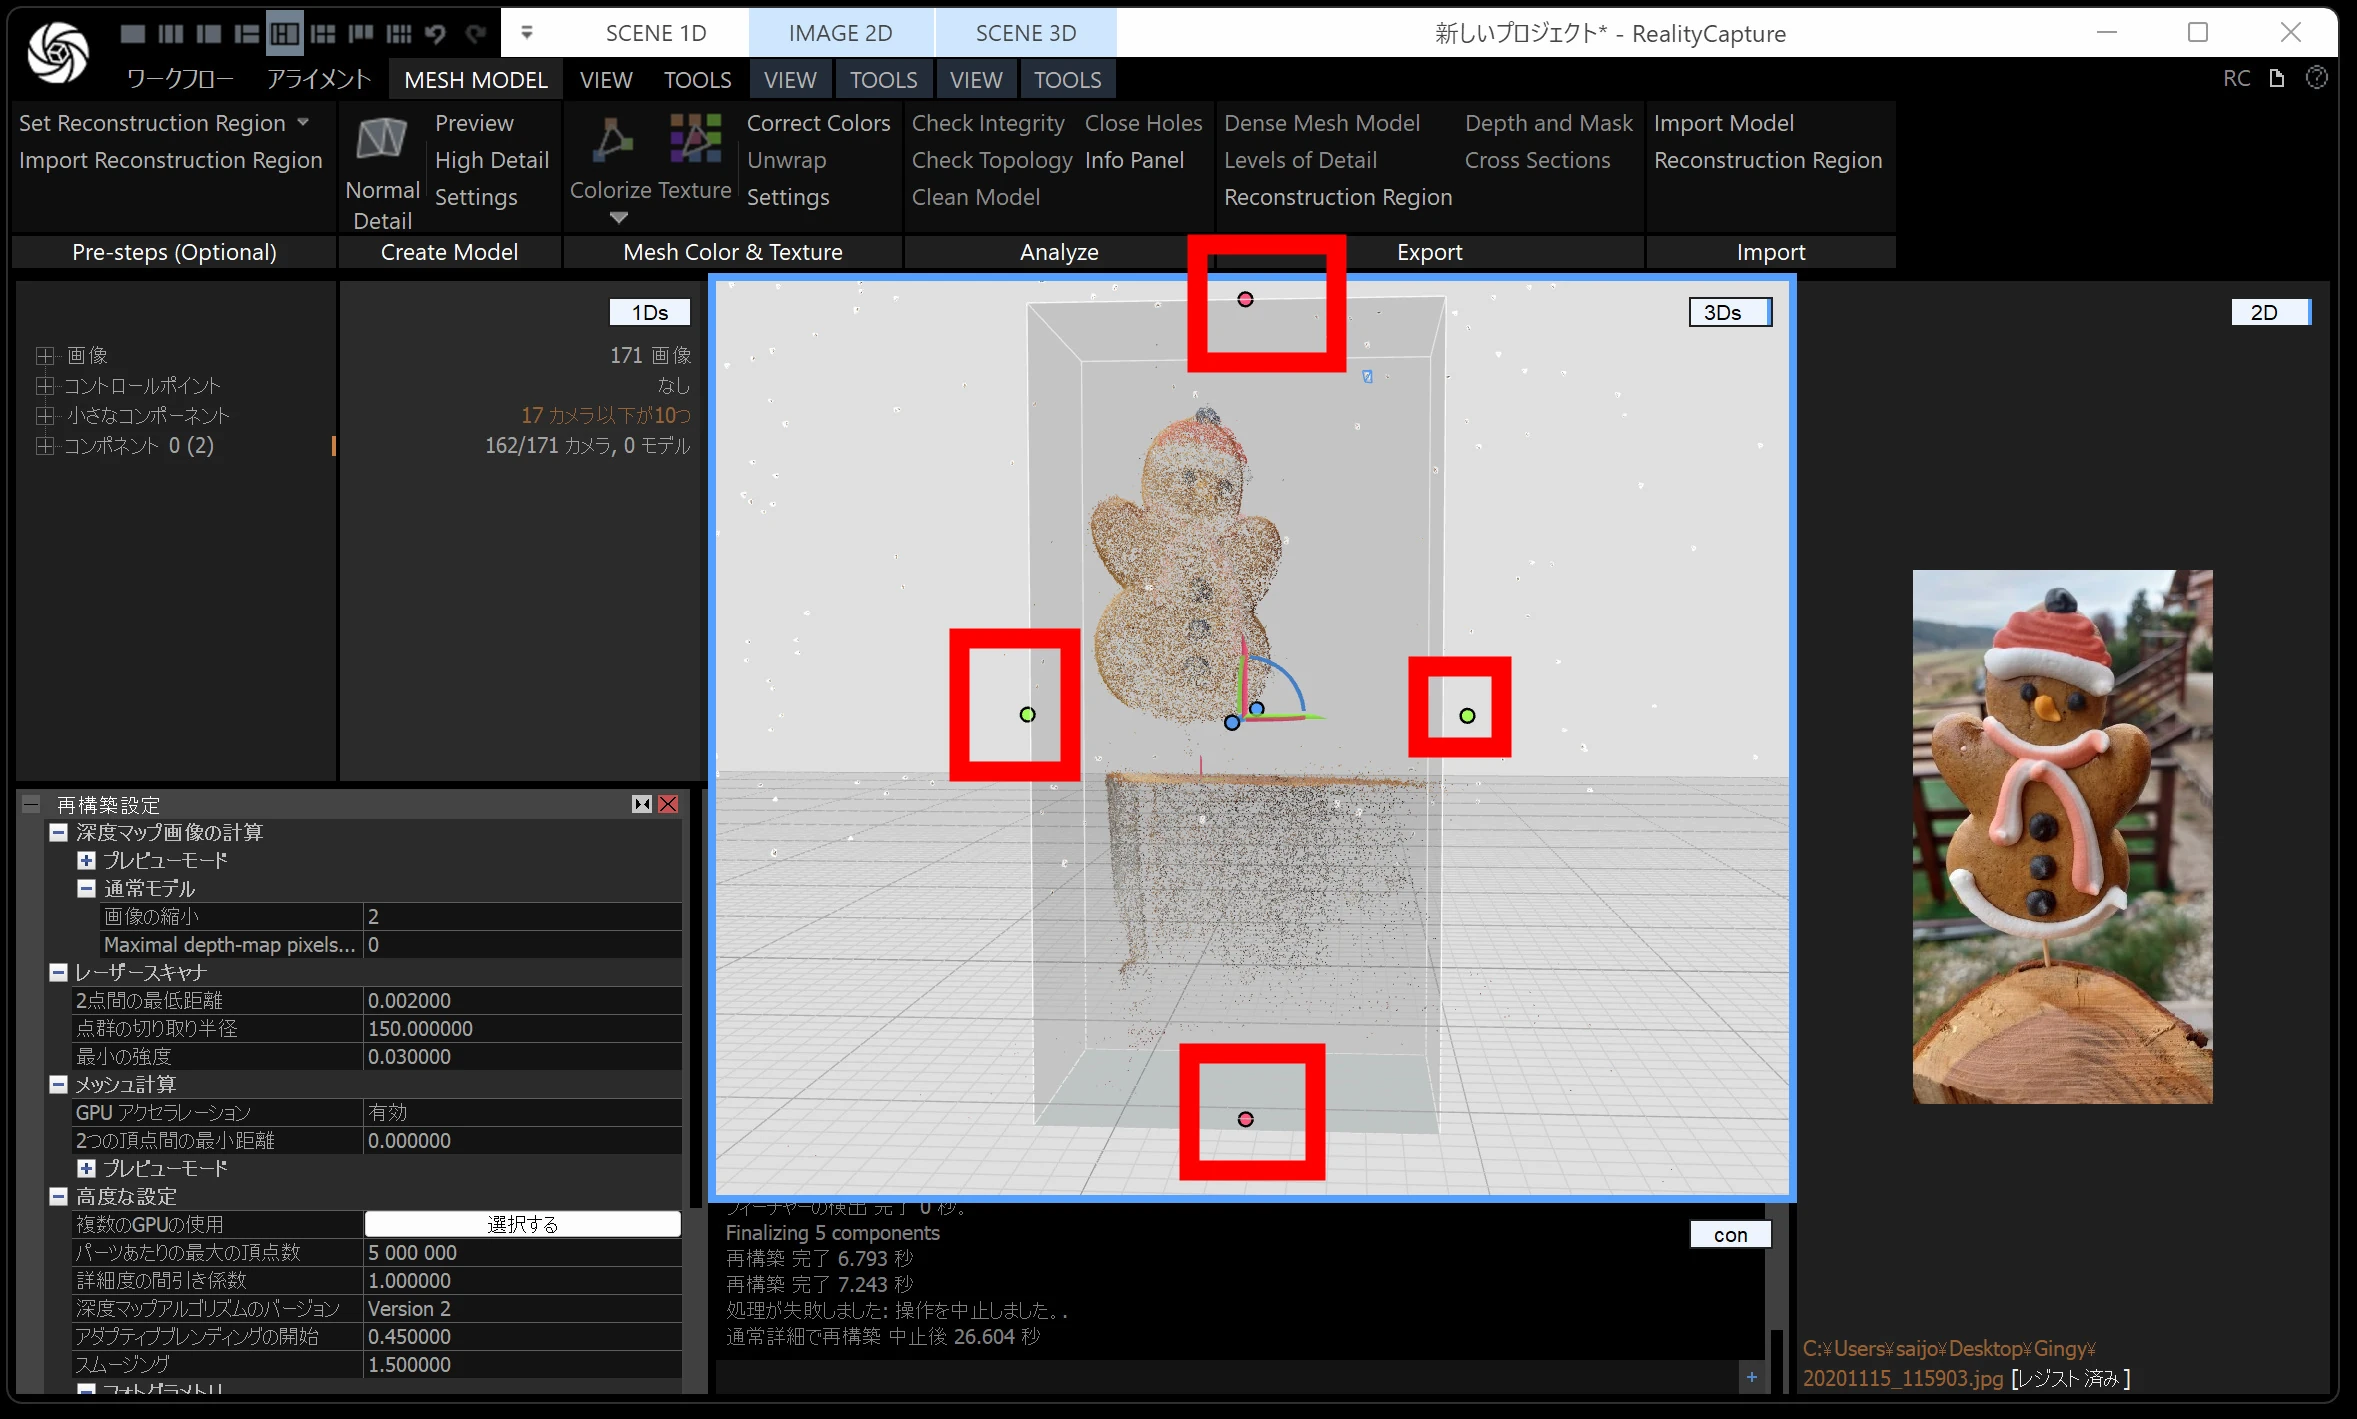The height and width of the screenshot is (1419, 2357).
Task: Collapse the 深度マップ画像の計算 section
Action: (58, 832)
